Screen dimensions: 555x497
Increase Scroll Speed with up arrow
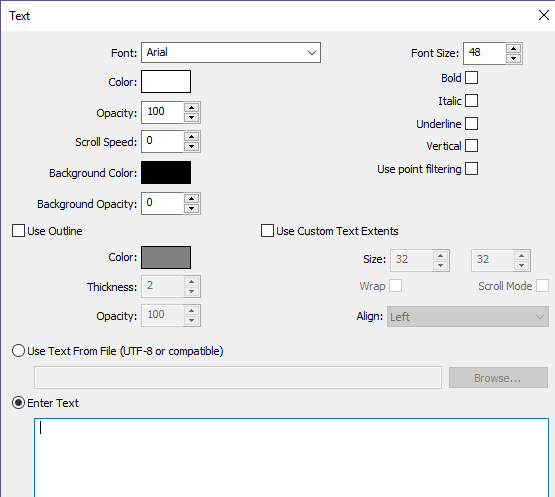191,137
